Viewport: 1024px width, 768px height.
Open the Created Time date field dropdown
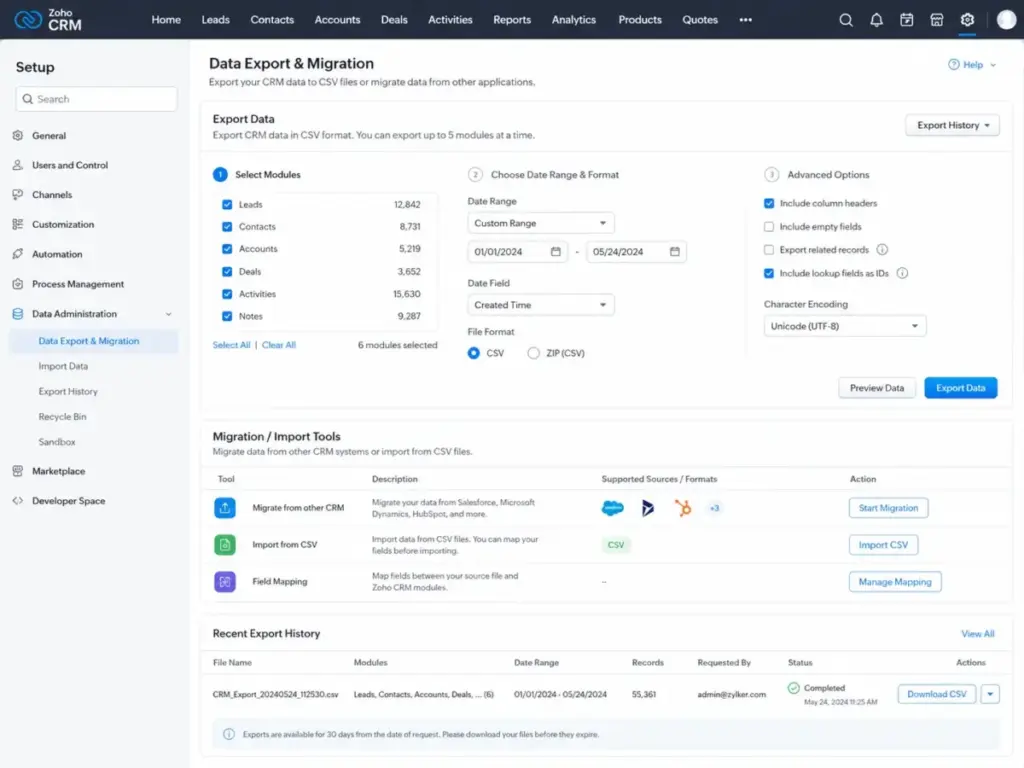click(x=541, y=305)
